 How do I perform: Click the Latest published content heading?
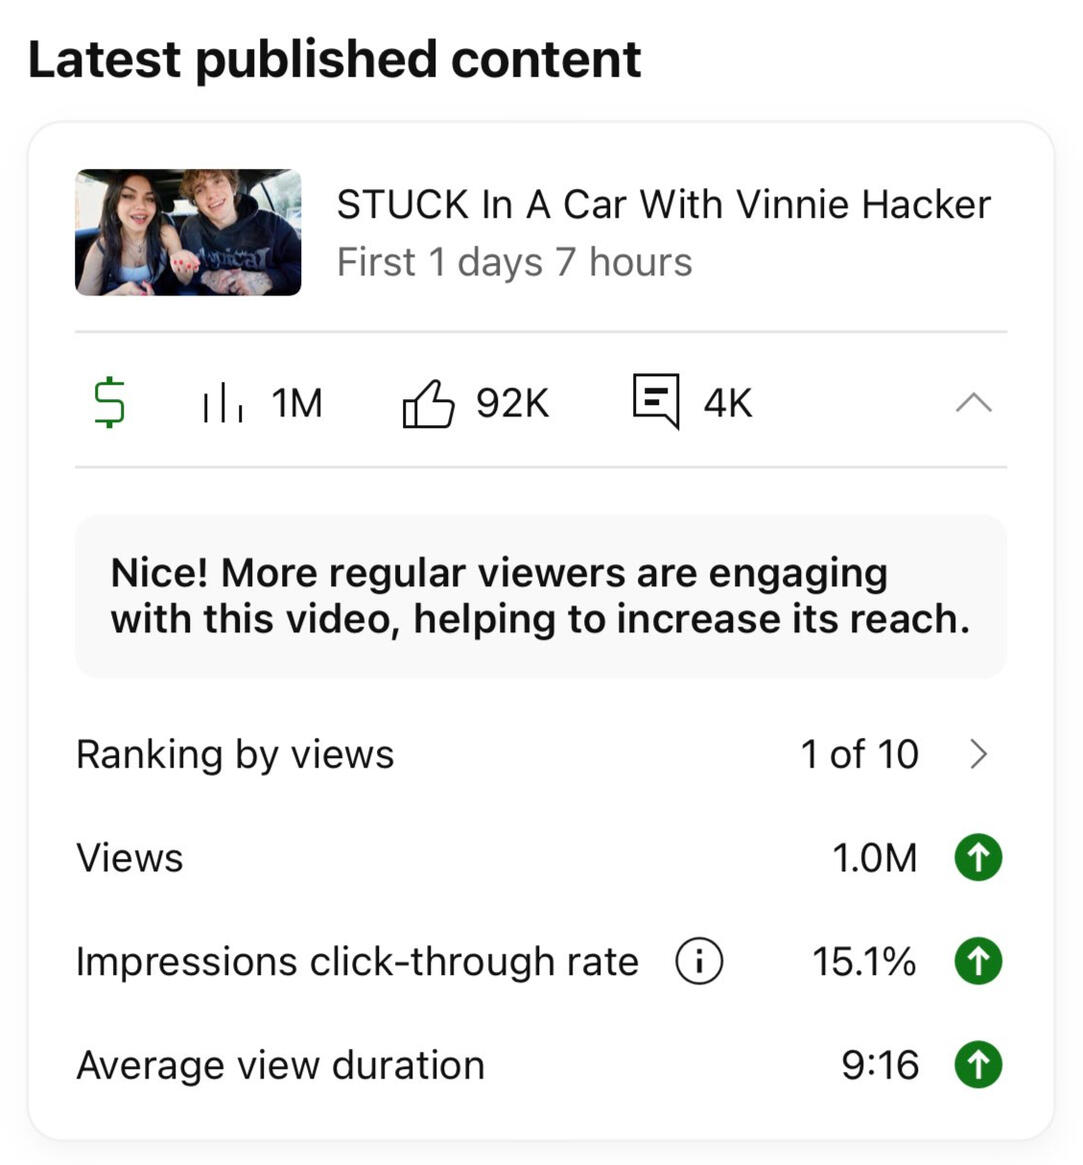[x=334, y=59]
